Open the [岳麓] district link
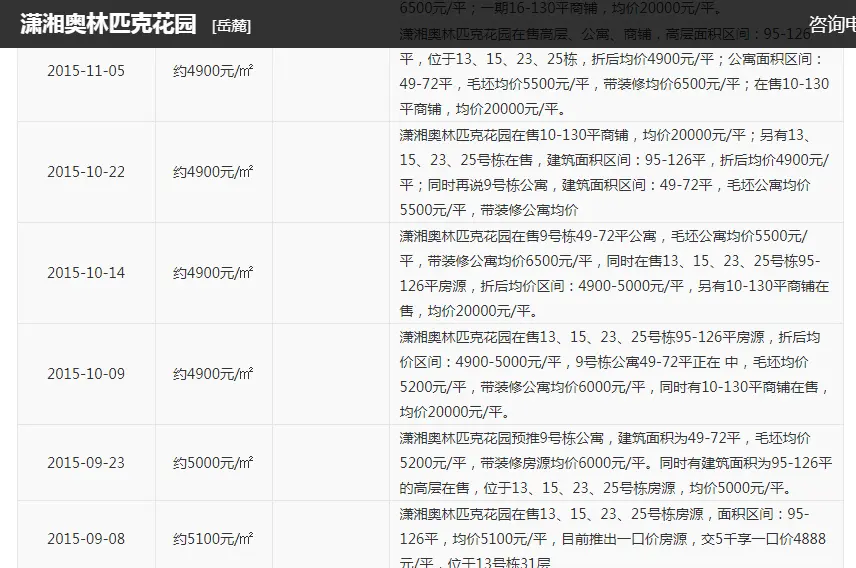The height and width of the screenshot is (568, 856). 231,26
